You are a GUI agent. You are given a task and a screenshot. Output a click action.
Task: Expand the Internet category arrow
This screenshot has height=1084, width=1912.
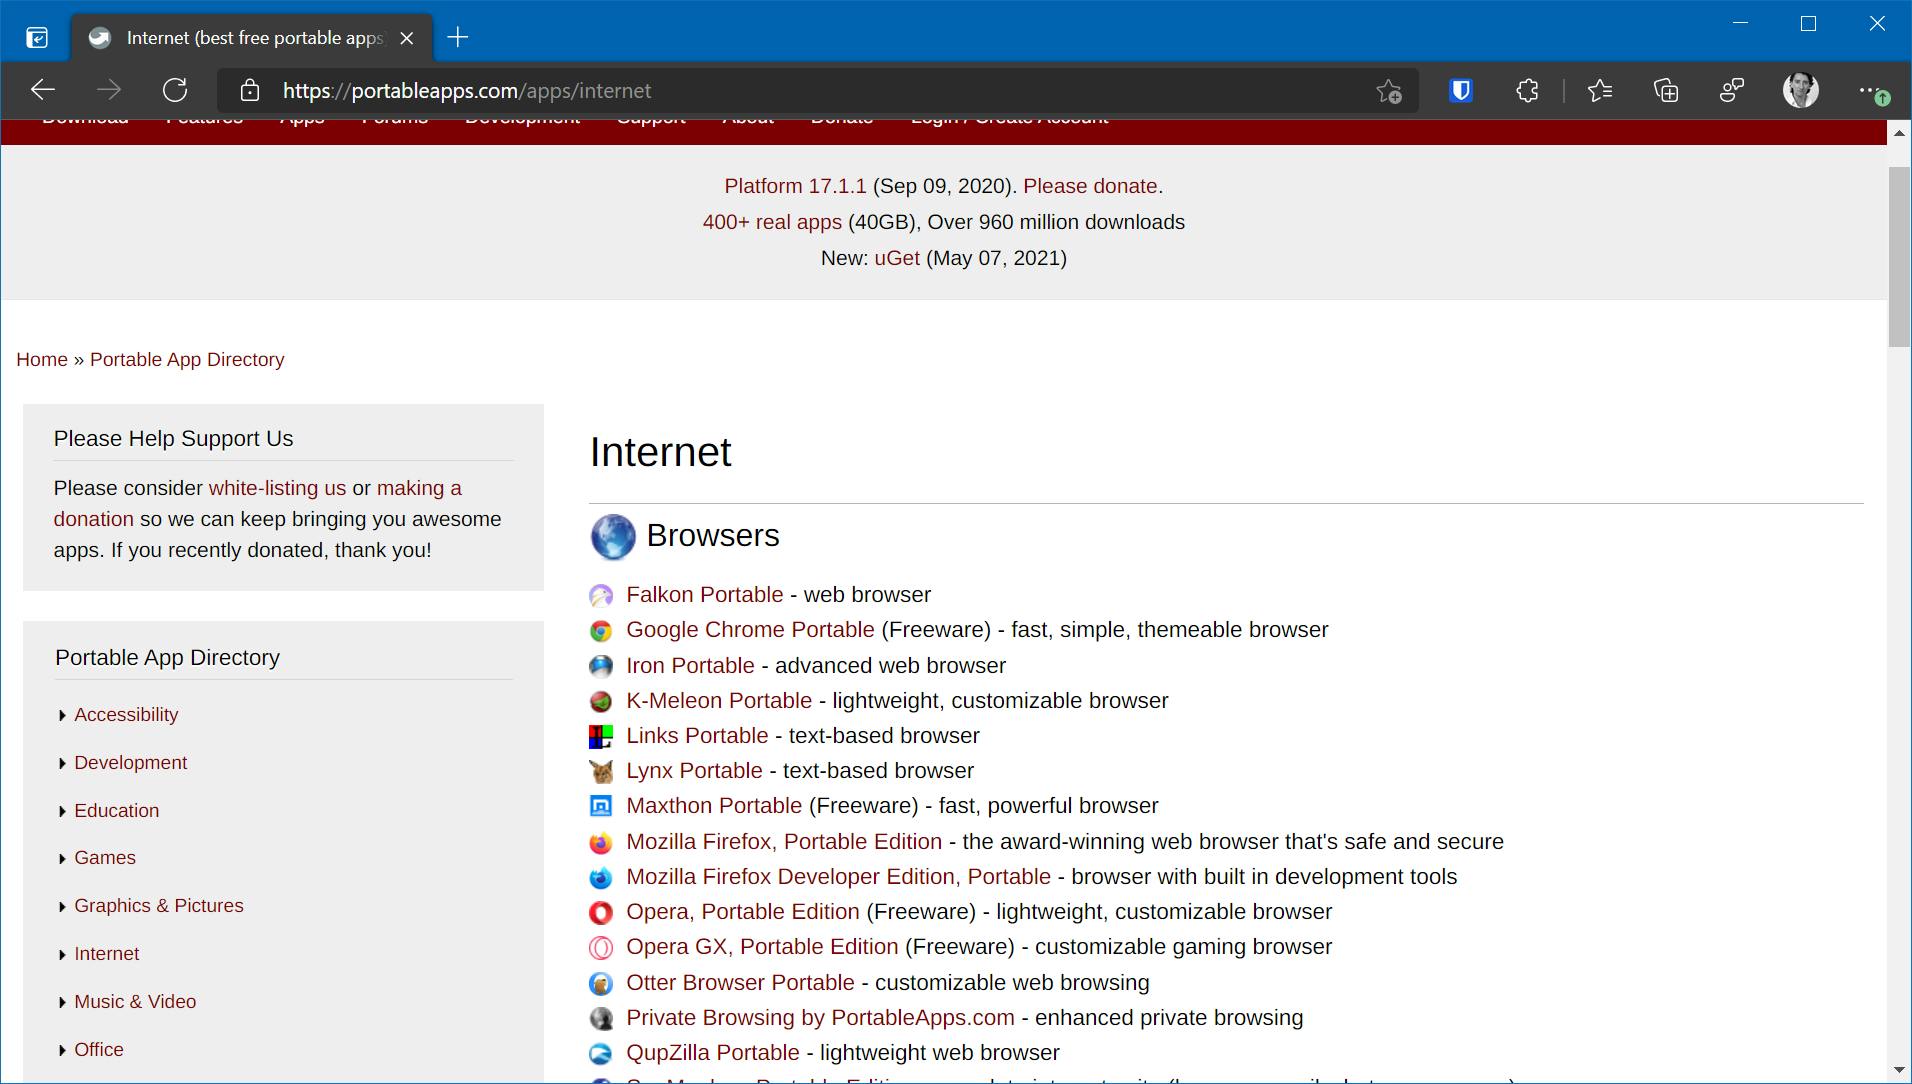63,955
